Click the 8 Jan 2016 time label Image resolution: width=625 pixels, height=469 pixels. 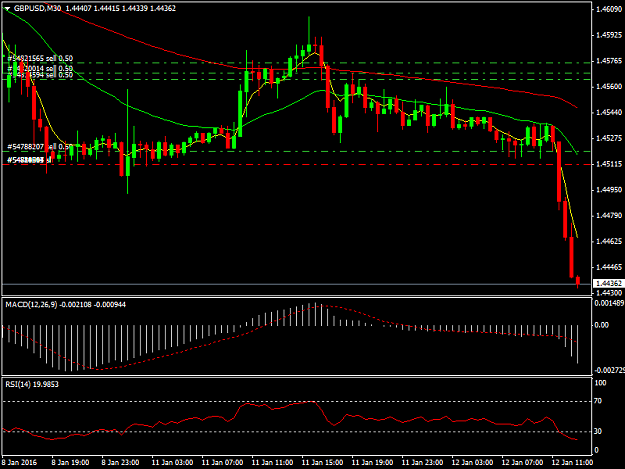click(19, 463)
